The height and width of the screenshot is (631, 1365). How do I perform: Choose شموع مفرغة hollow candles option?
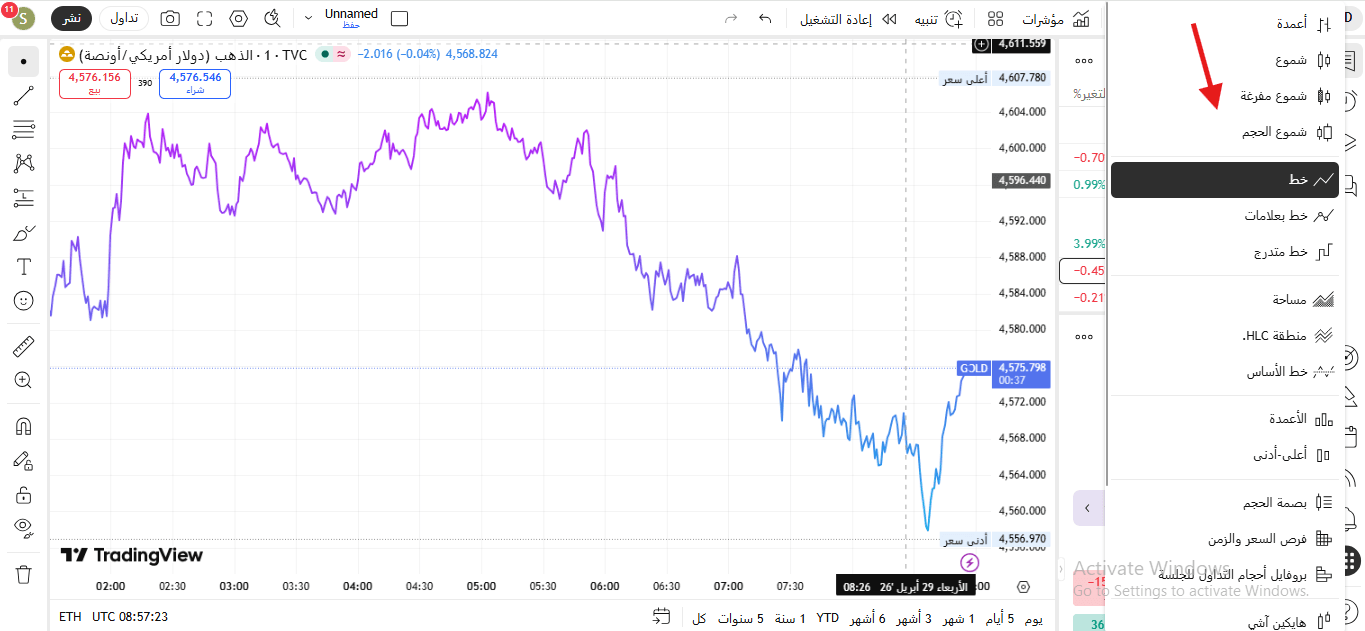click(1225, 96)
